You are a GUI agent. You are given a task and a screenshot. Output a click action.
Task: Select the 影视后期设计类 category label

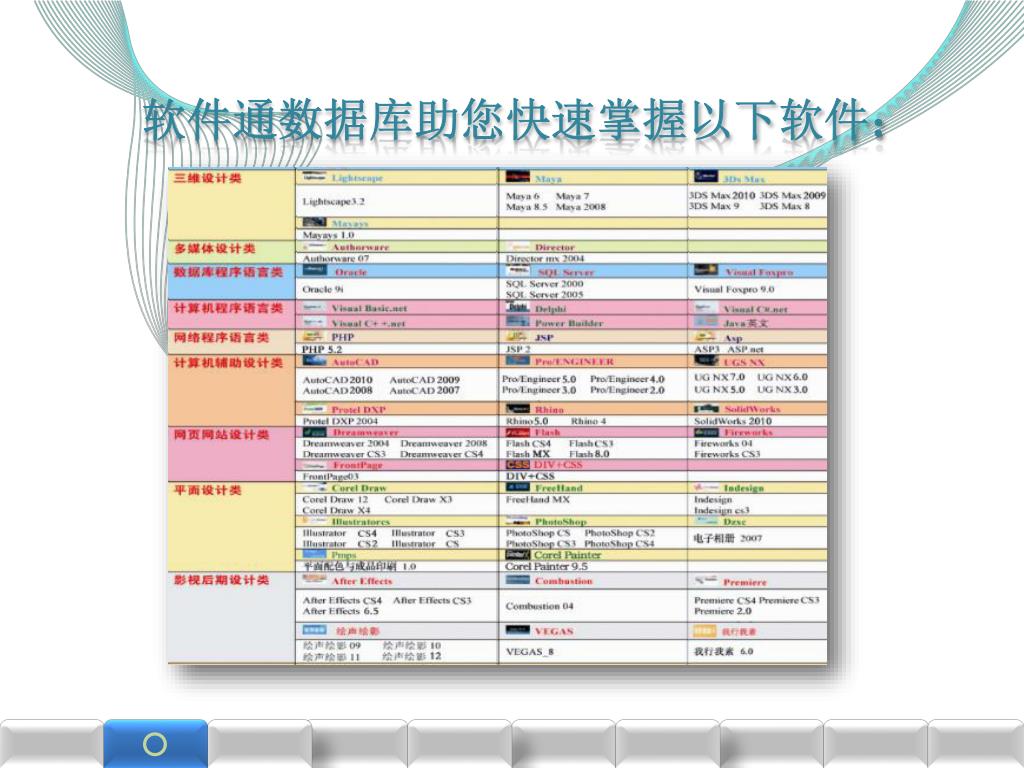[x=221, y=580]
